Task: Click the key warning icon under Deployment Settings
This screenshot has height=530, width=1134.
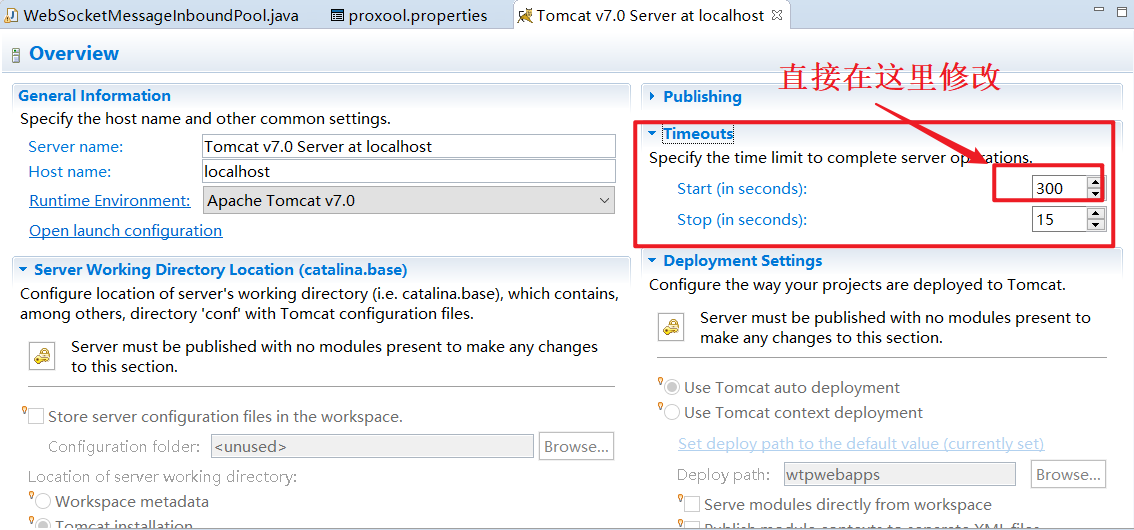Action: 671,327
